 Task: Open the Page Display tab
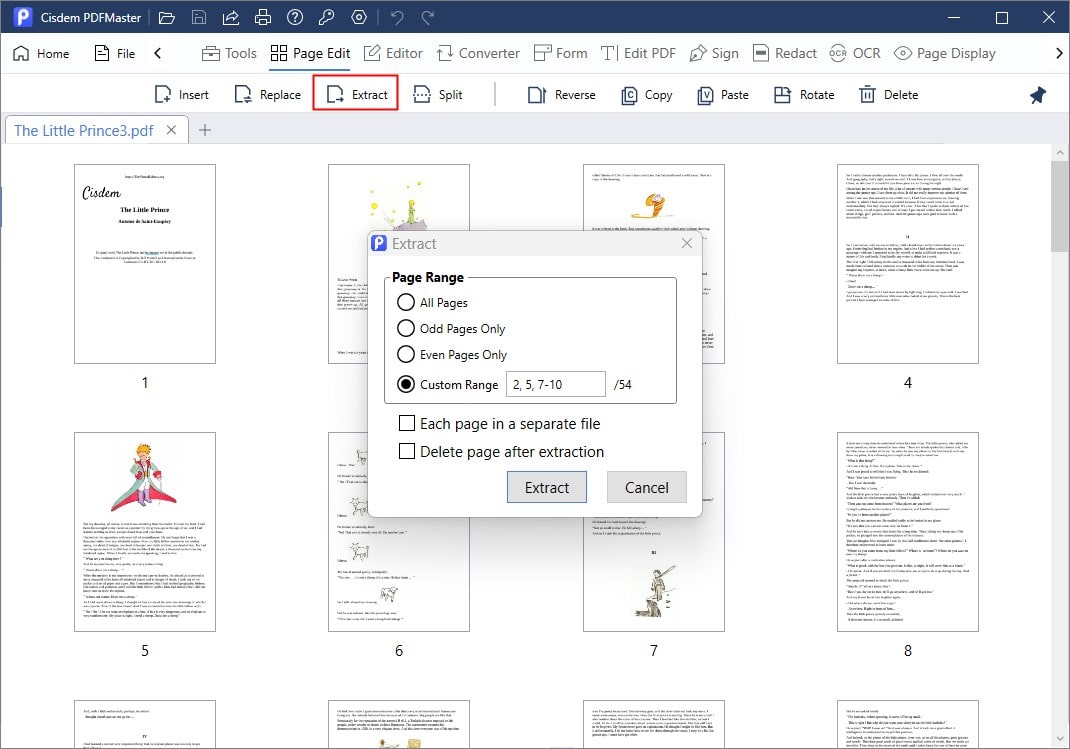[x=944, y=53]
